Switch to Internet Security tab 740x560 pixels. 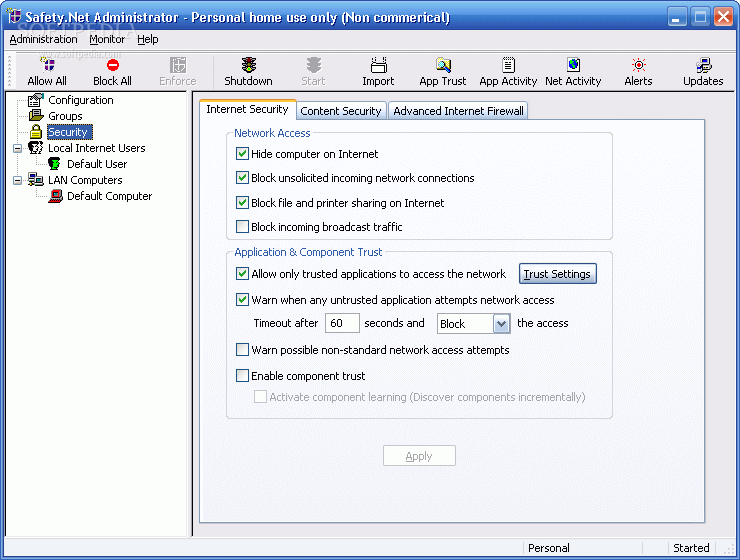pos(247,109)
